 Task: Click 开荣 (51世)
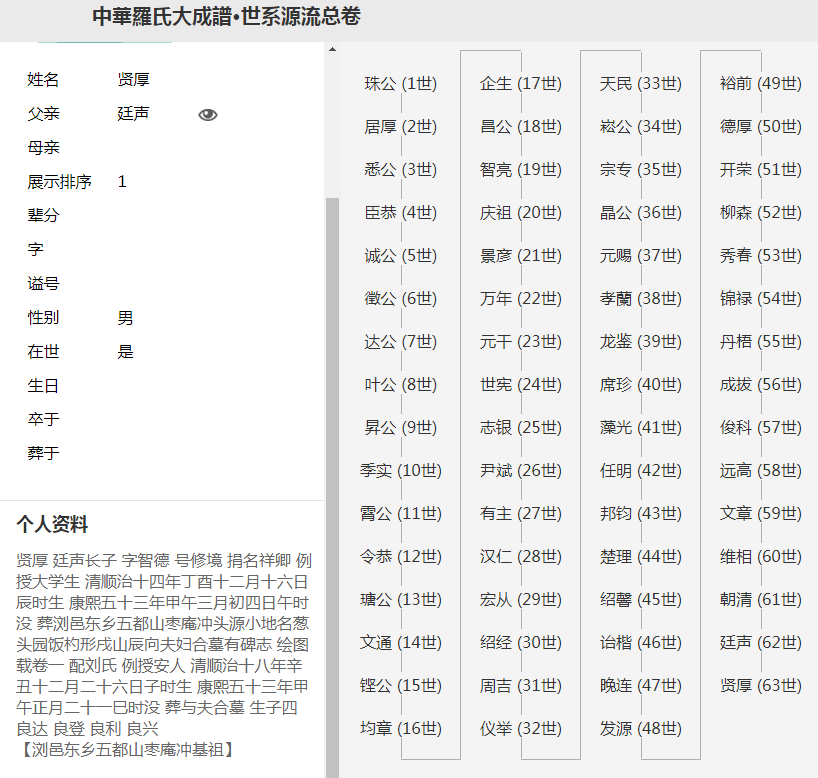tap(761, 170)
